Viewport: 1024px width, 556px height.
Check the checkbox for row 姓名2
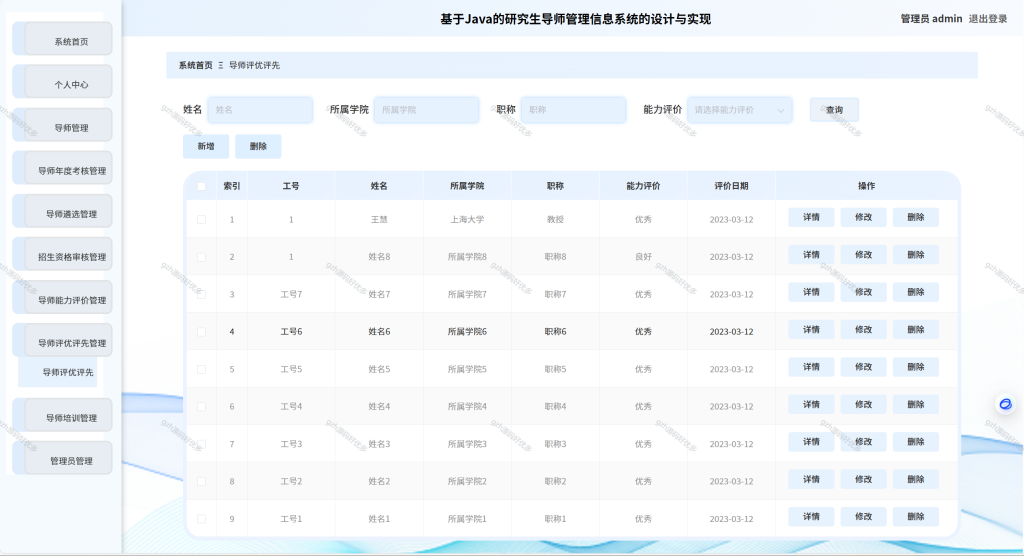click(201, 482)
